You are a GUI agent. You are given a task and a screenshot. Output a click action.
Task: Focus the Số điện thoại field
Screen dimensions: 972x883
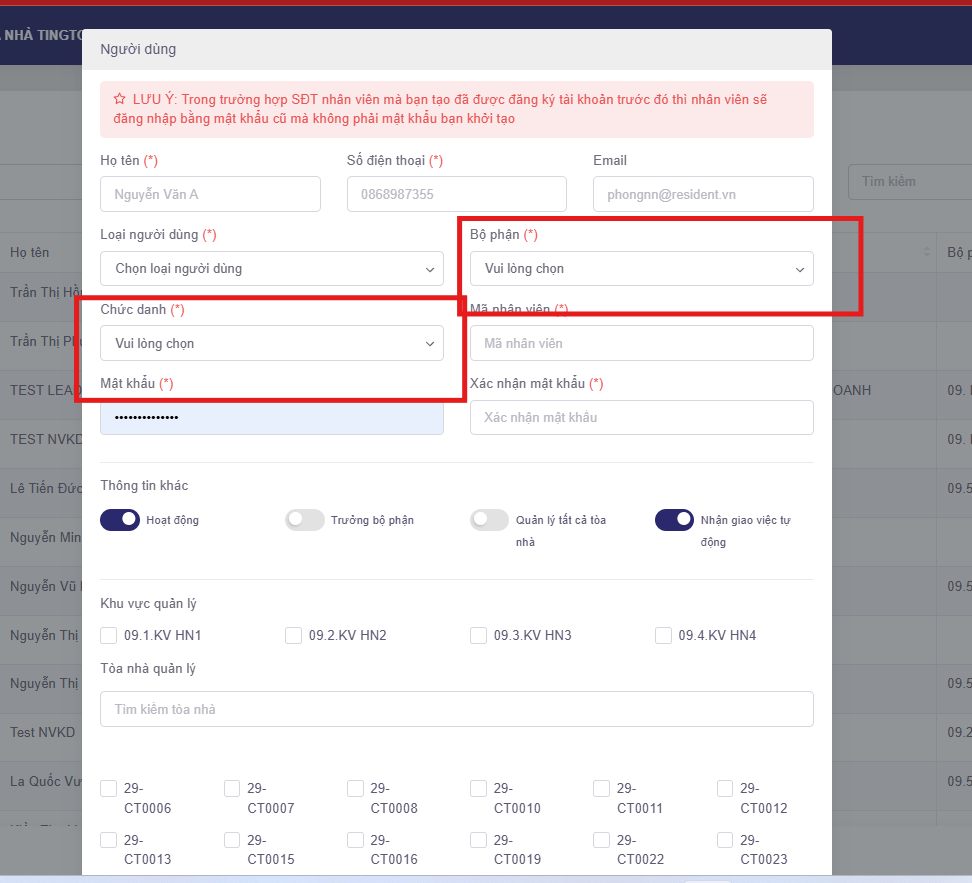pos(456,194)
